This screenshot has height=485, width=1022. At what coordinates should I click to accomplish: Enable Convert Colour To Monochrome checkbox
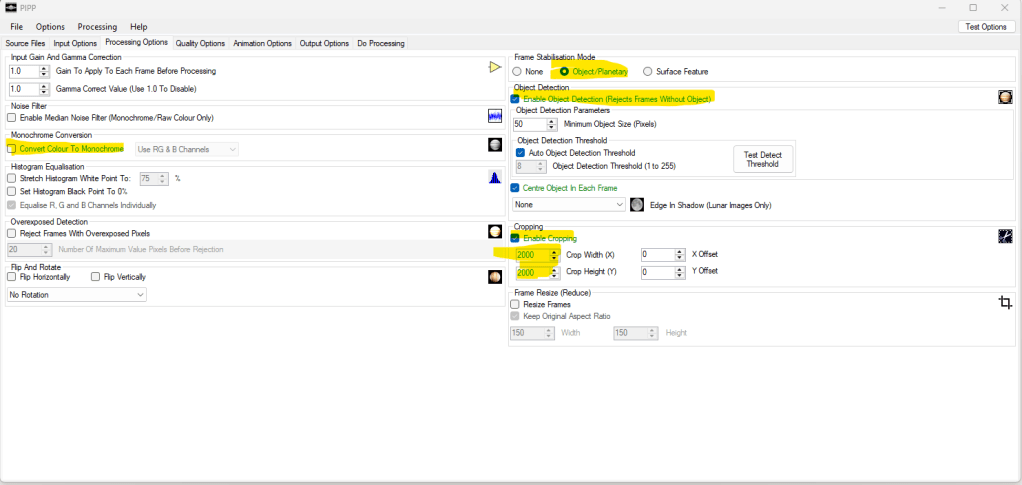[12, 149]
